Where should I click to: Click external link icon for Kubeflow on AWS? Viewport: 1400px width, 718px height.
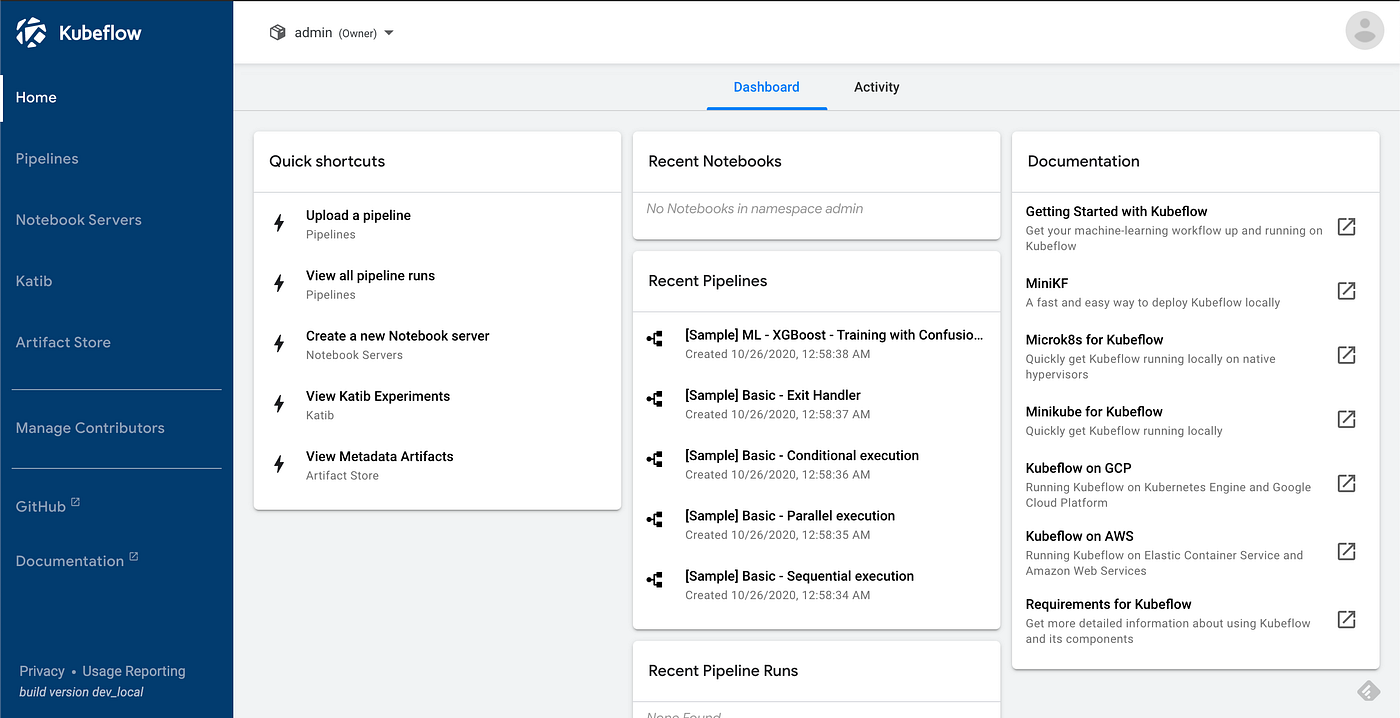pos(1346,552)
